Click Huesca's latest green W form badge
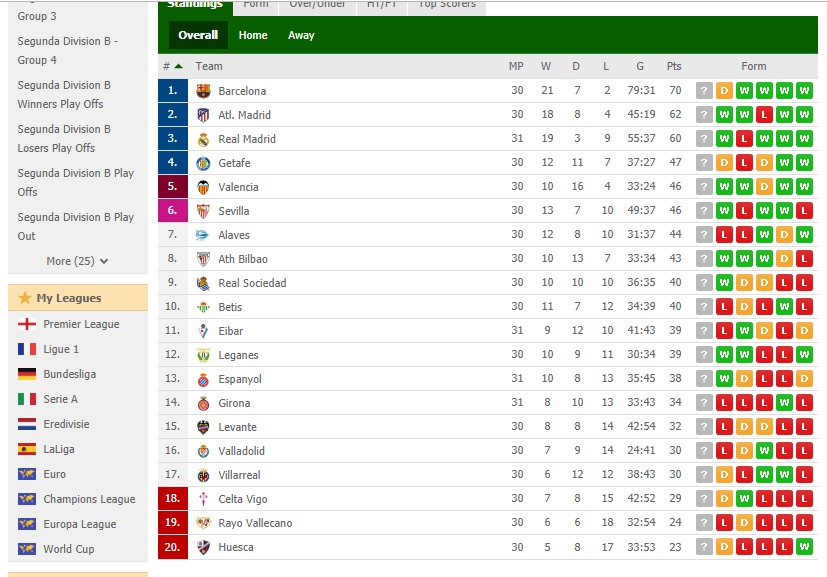The width and height of the screenshot is (827, 577). point(804,547)
